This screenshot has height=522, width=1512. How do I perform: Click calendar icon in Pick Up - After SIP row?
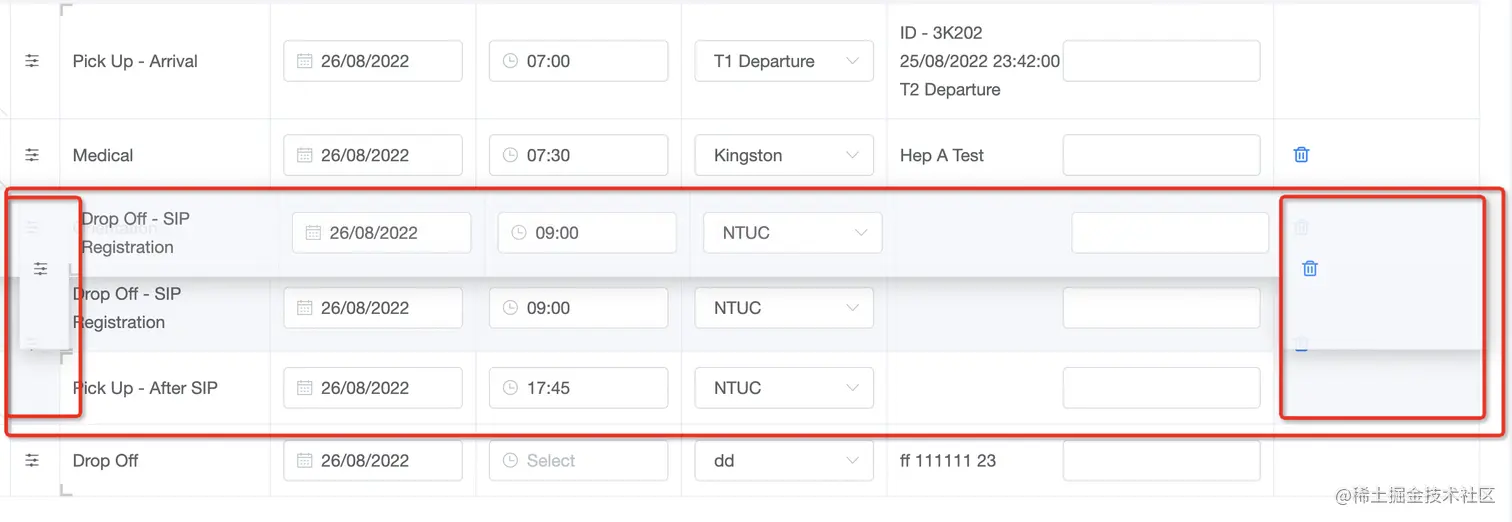[x=305, y=388]
